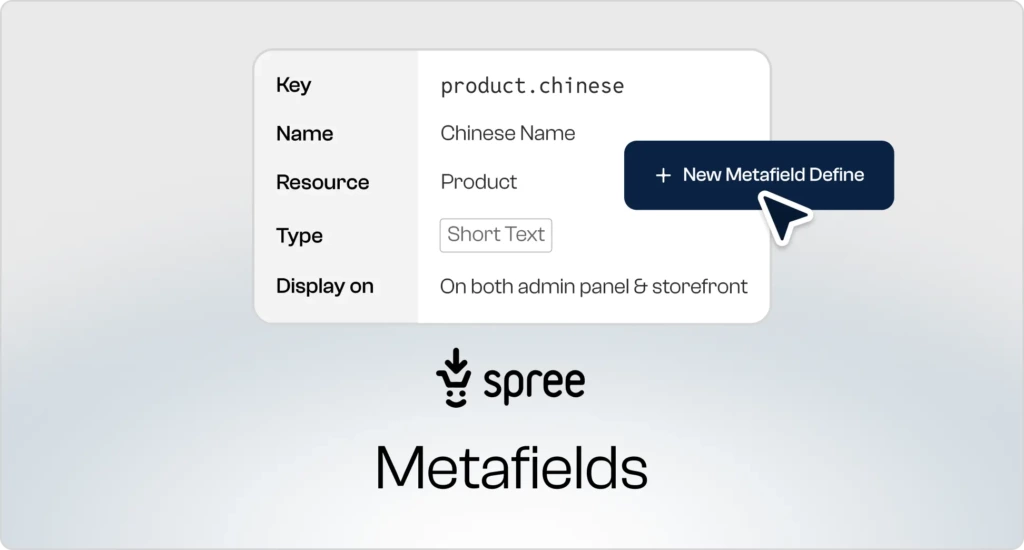Click the large Metafields heading
Viewport: 1024px width, 550px height.
click(x=511, y=468)
